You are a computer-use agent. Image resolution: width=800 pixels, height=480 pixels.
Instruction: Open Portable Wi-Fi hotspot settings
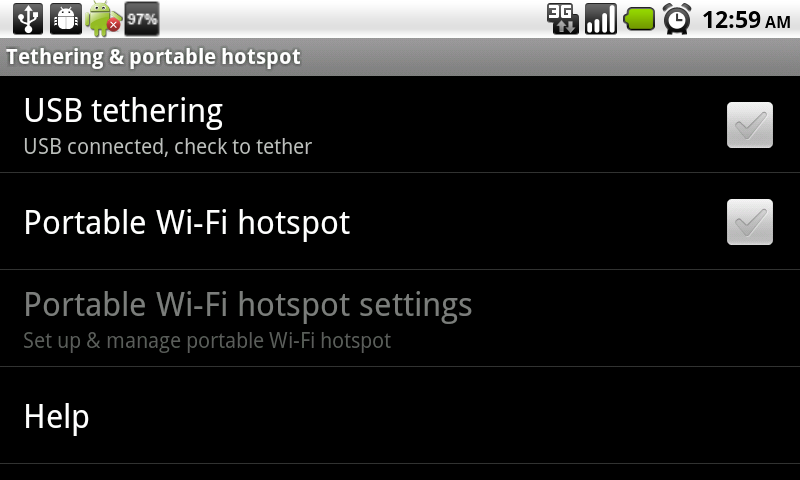pos(400,318)
